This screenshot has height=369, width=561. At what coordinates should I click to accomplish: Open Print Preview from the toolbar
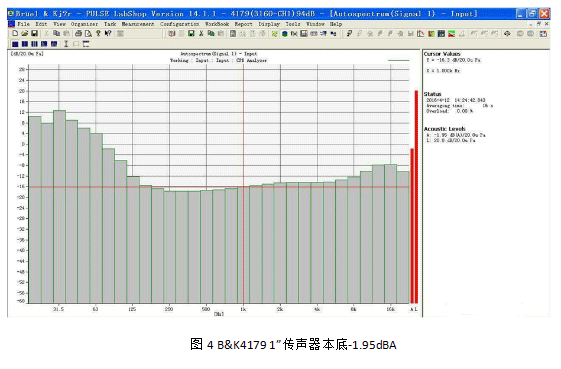click(88, 33)
